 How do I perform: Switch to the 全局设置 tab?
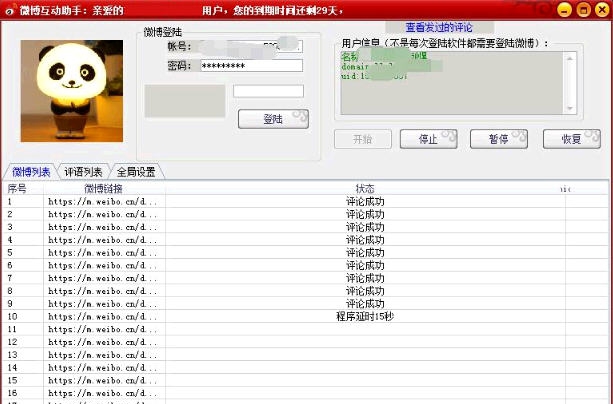click(x=136, y=172)
